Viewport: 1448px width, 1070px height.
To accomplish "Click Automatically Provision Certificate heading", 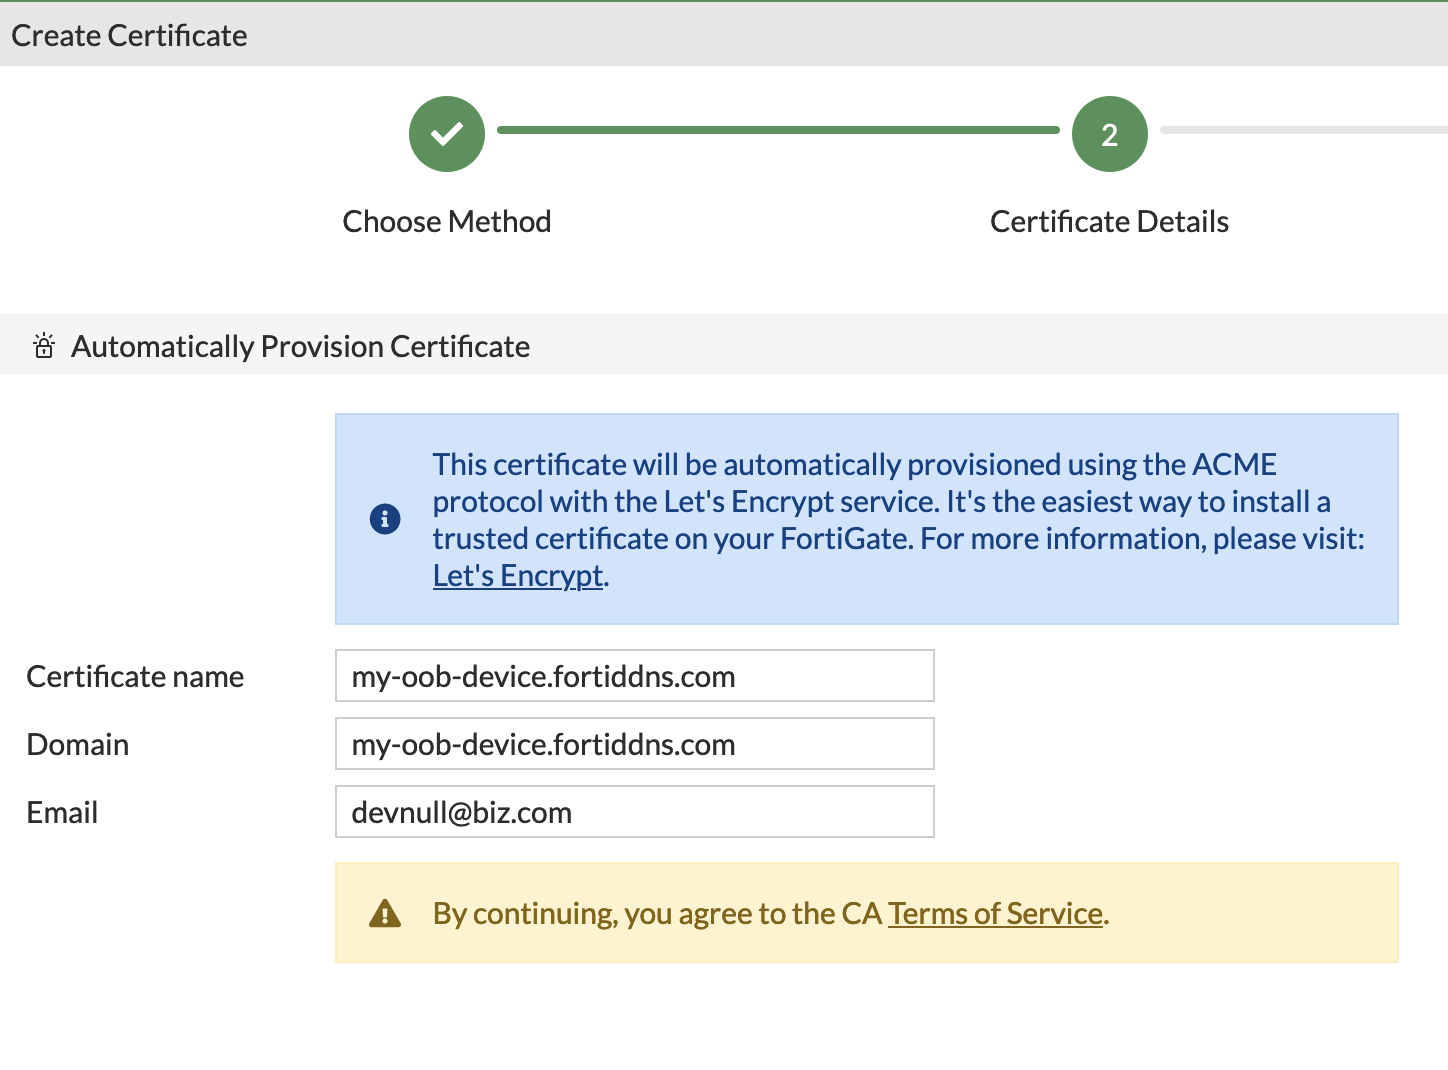I will pos(301,346).
